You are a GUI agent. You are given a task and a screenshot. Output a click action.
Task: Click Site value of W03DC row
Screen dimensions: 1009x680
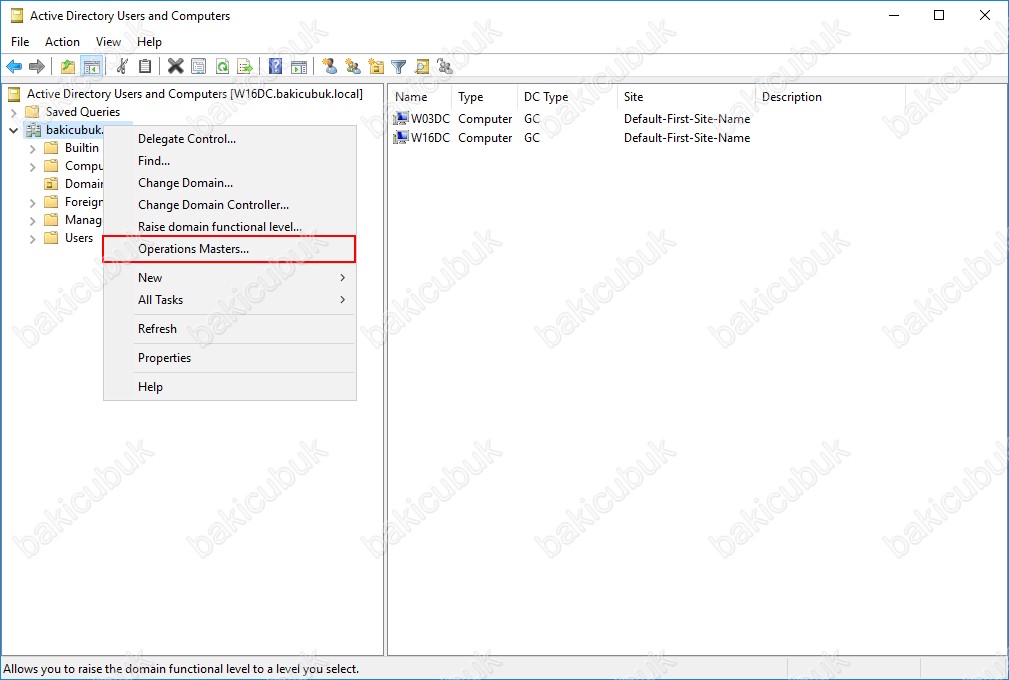[687, 118]
